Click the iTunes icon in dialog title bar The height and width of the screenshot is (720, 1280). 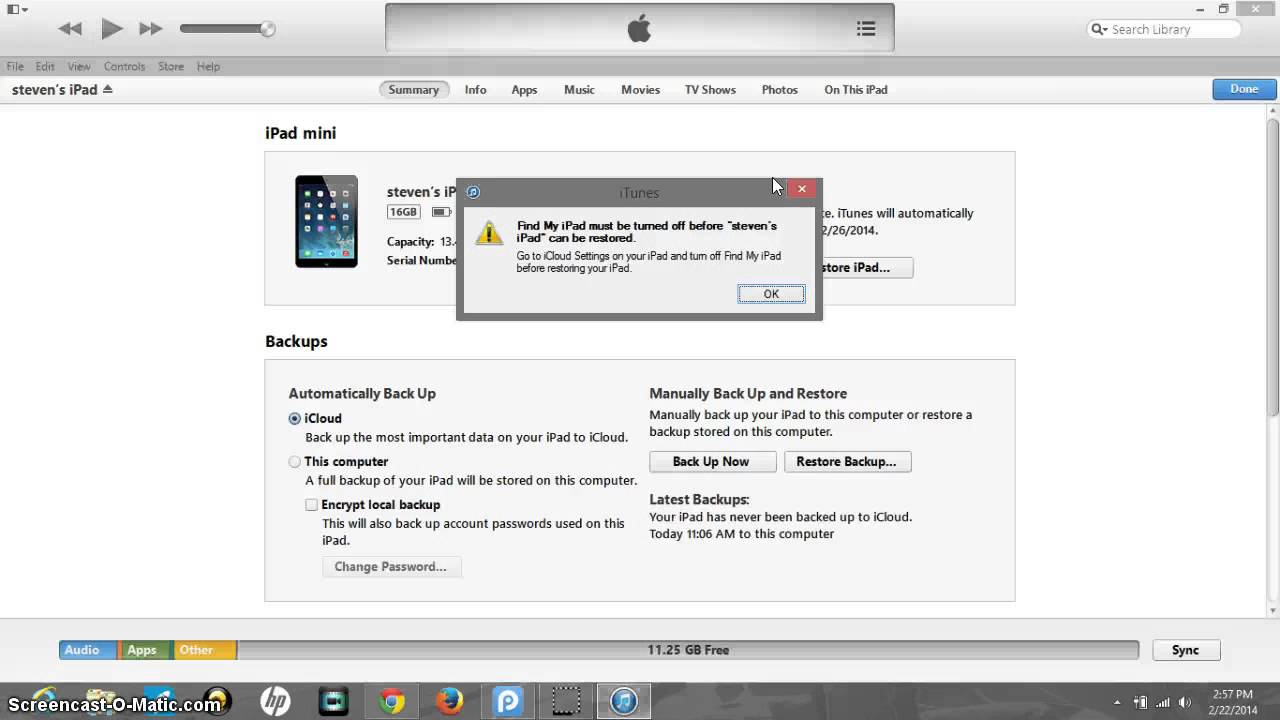(473, 192)
